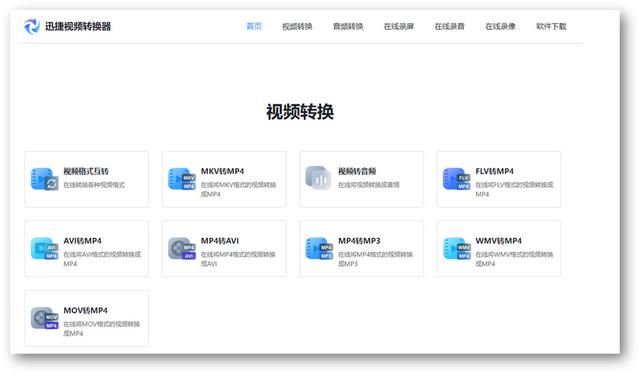Open the WMV转MP4 icon
This screenshot has height=374, width=640.
pyautogui.click(x=456, y=249)
